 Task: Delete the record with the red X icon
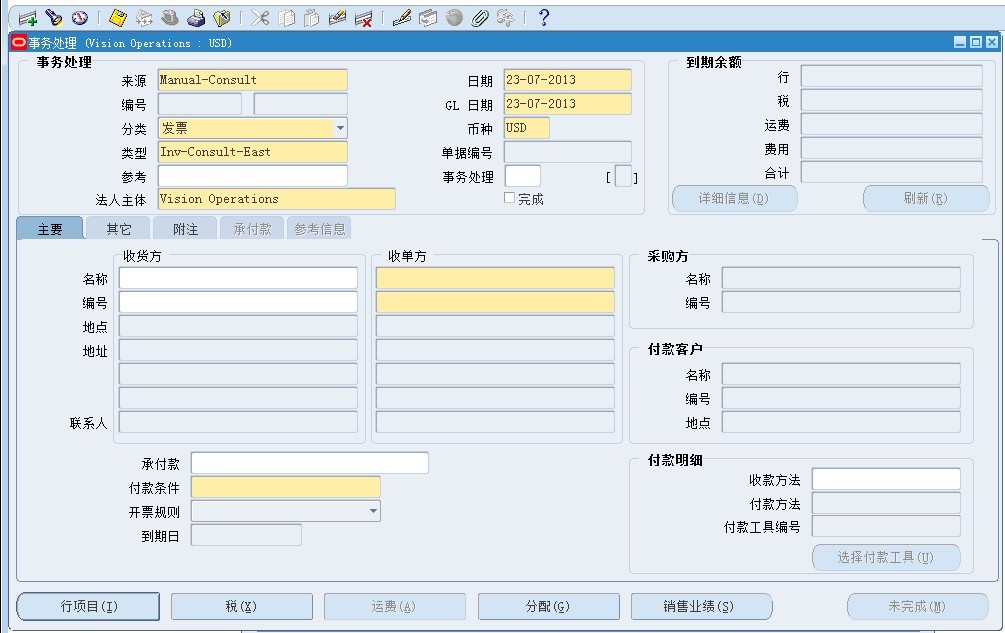pos(363,18)
